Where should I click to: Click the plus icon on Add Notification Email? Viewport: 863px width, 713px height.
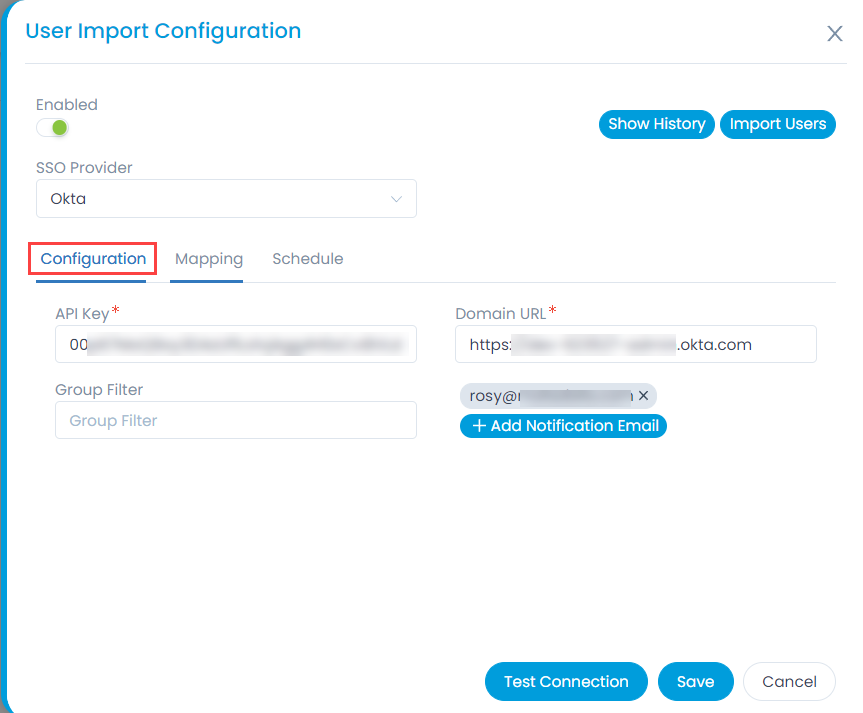(x=479, y=426)
